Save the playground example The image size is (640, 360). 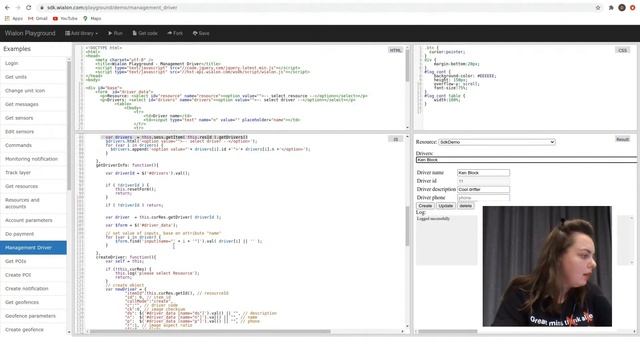coord(201,33)
